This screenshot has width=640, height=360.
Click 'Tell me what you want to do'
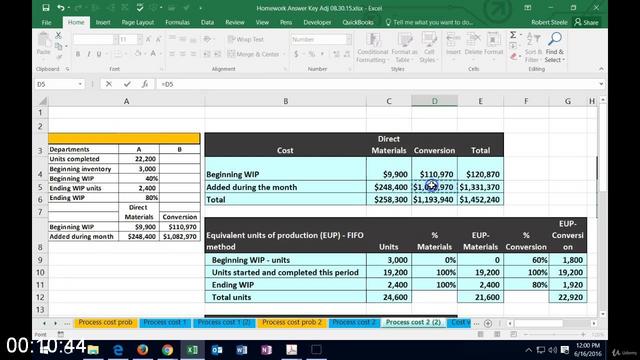point(429,22)
